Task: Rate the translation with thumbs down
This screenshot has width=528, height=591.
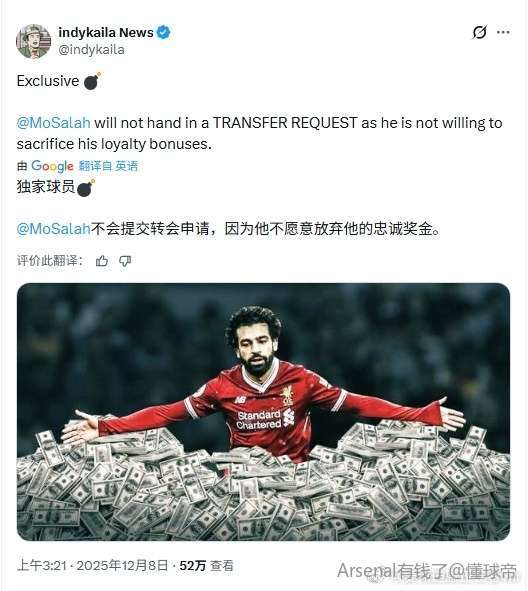Action: [x=125, y=261]
